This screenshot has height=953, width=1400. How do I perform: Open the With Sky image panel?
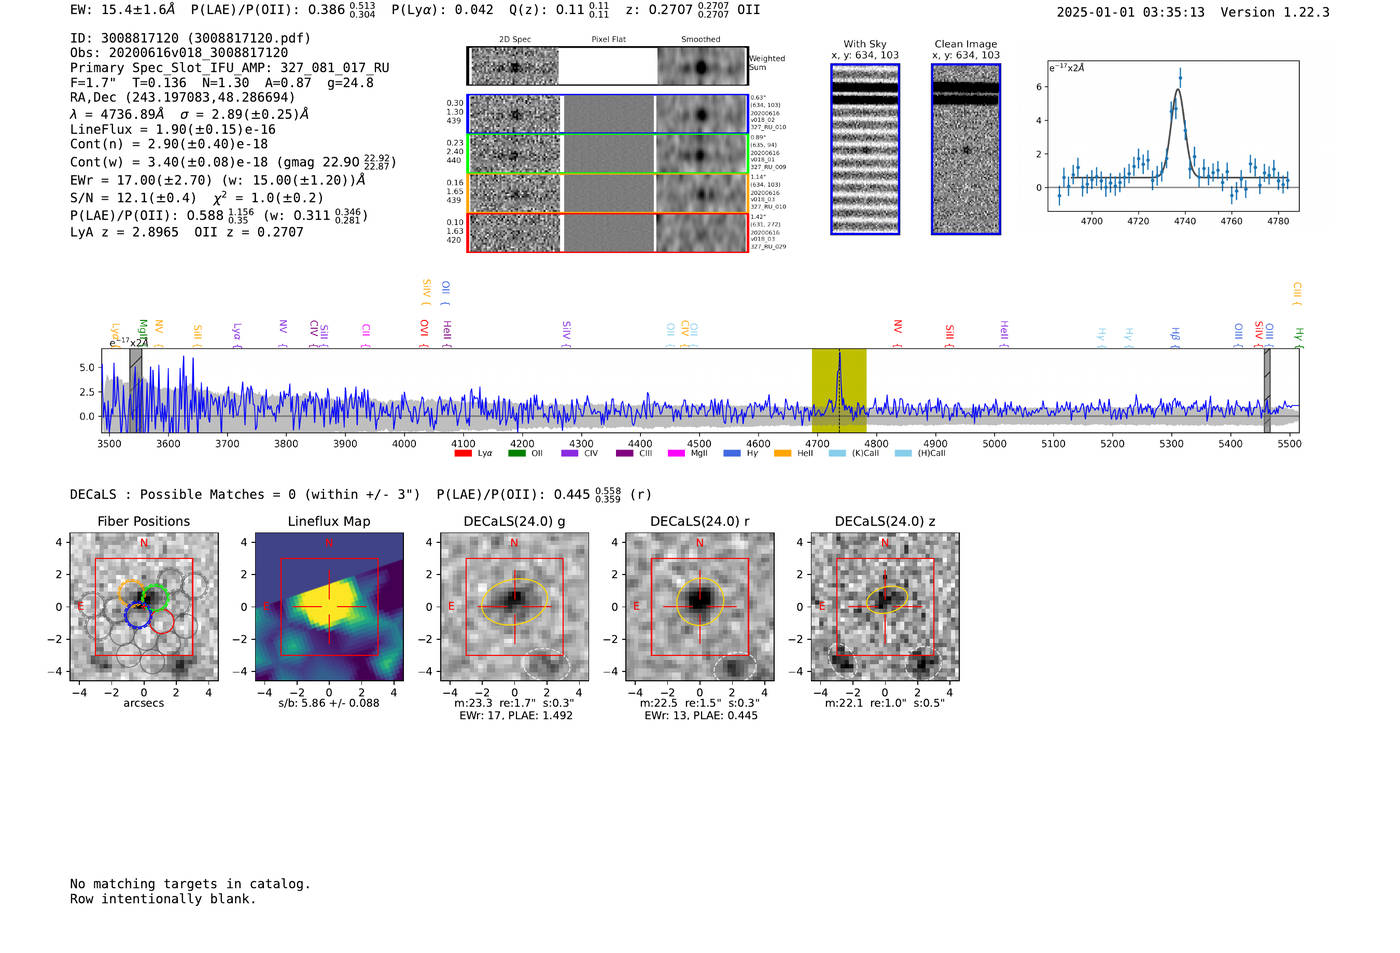pos(865,149)
